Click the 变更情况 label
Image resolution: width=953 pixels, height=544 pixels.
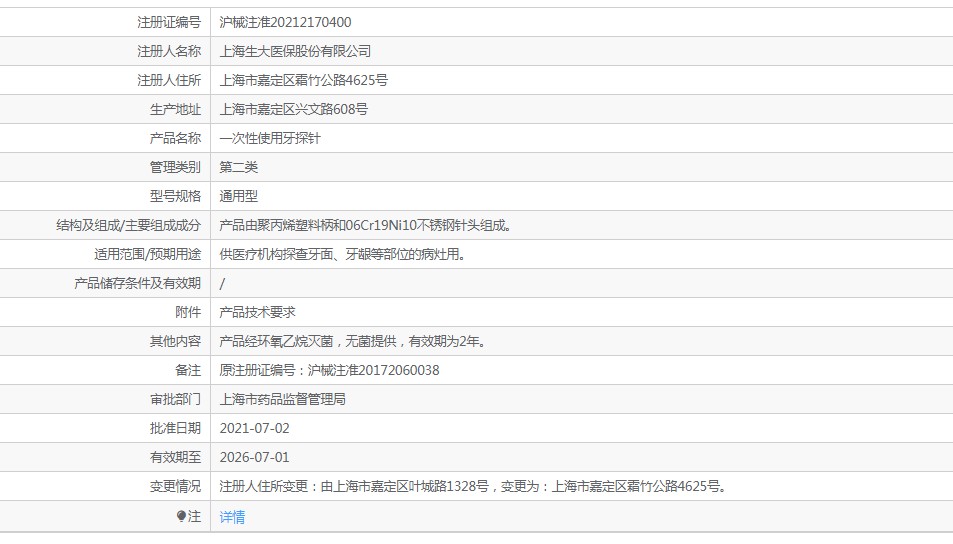176,486
